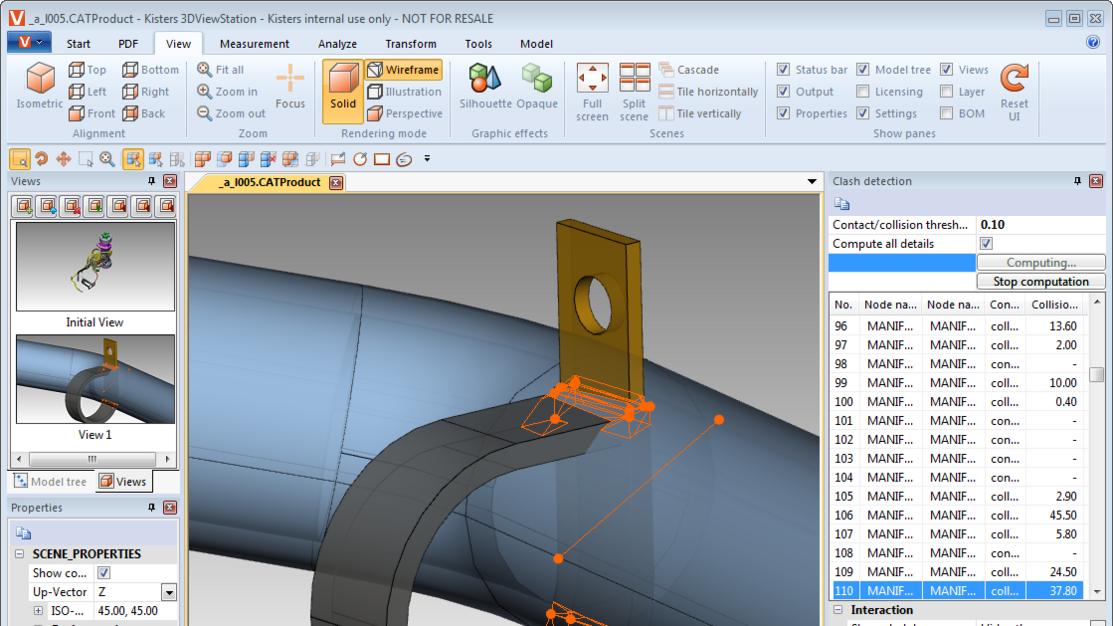The image size is (1113, 626).
Task: Cascade the scene windows
Action: point(689,70)
